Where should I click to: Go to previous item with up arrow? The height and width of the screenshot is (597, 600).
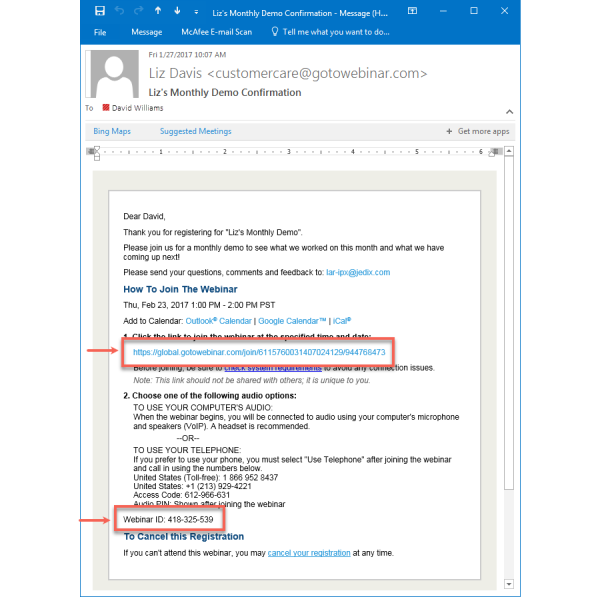tap(158, 11)
